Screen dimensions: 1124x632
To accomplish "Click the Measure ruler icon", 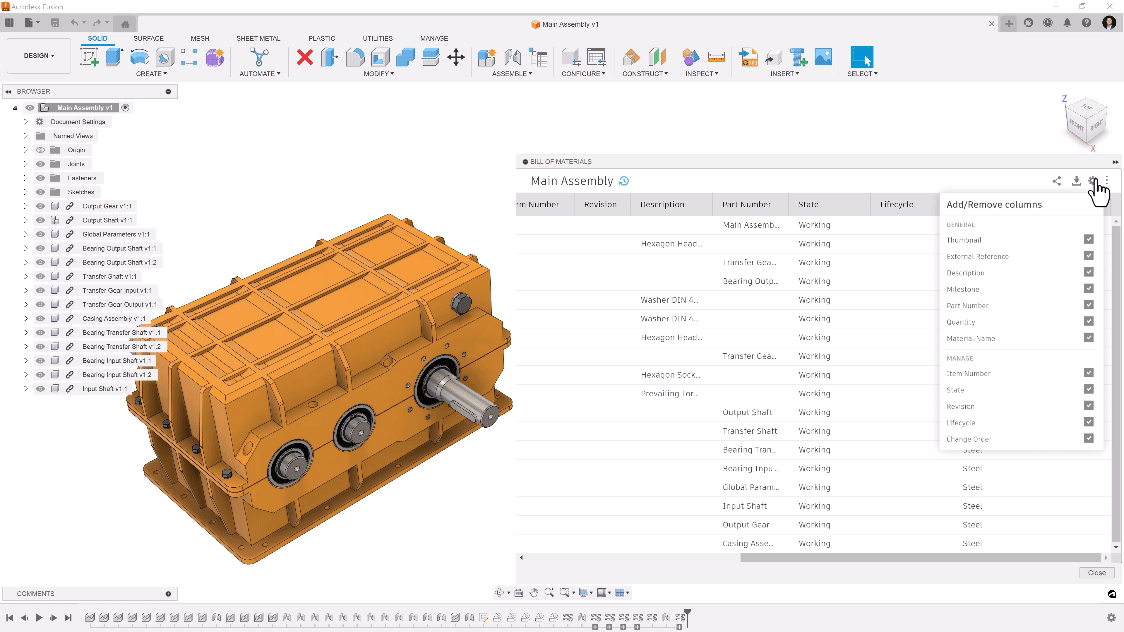I will tap(716, 57).
